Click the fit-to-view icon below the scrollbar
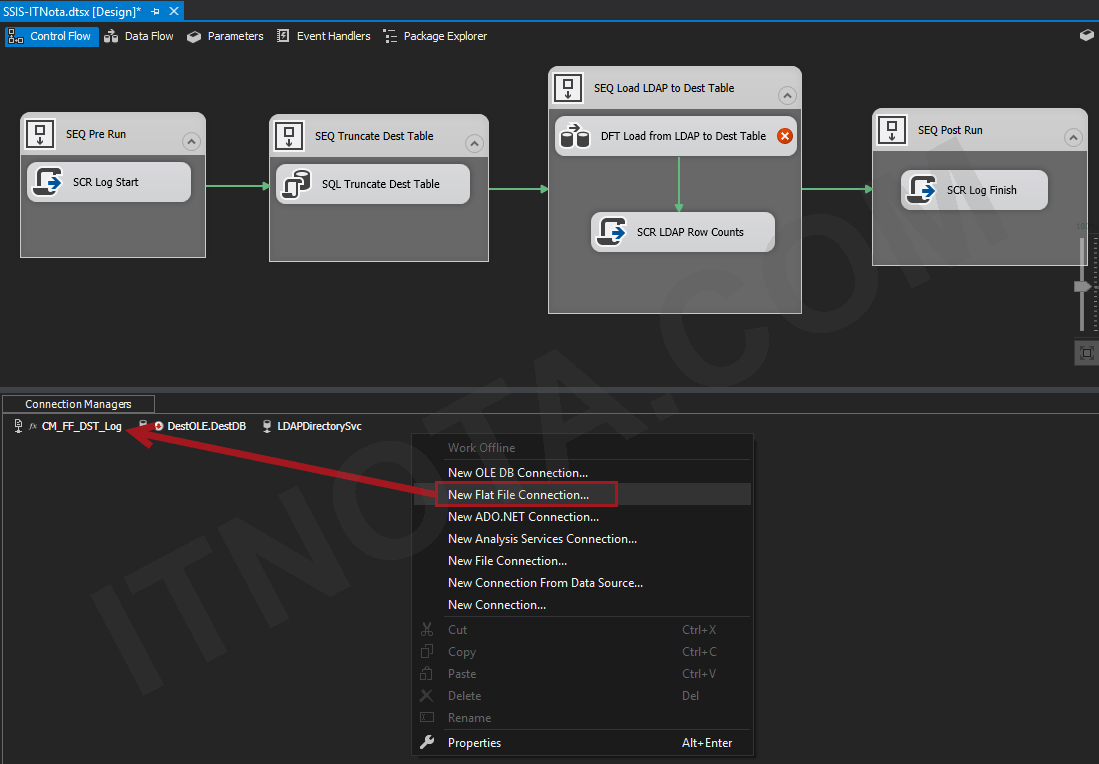 pos(1086,352)
